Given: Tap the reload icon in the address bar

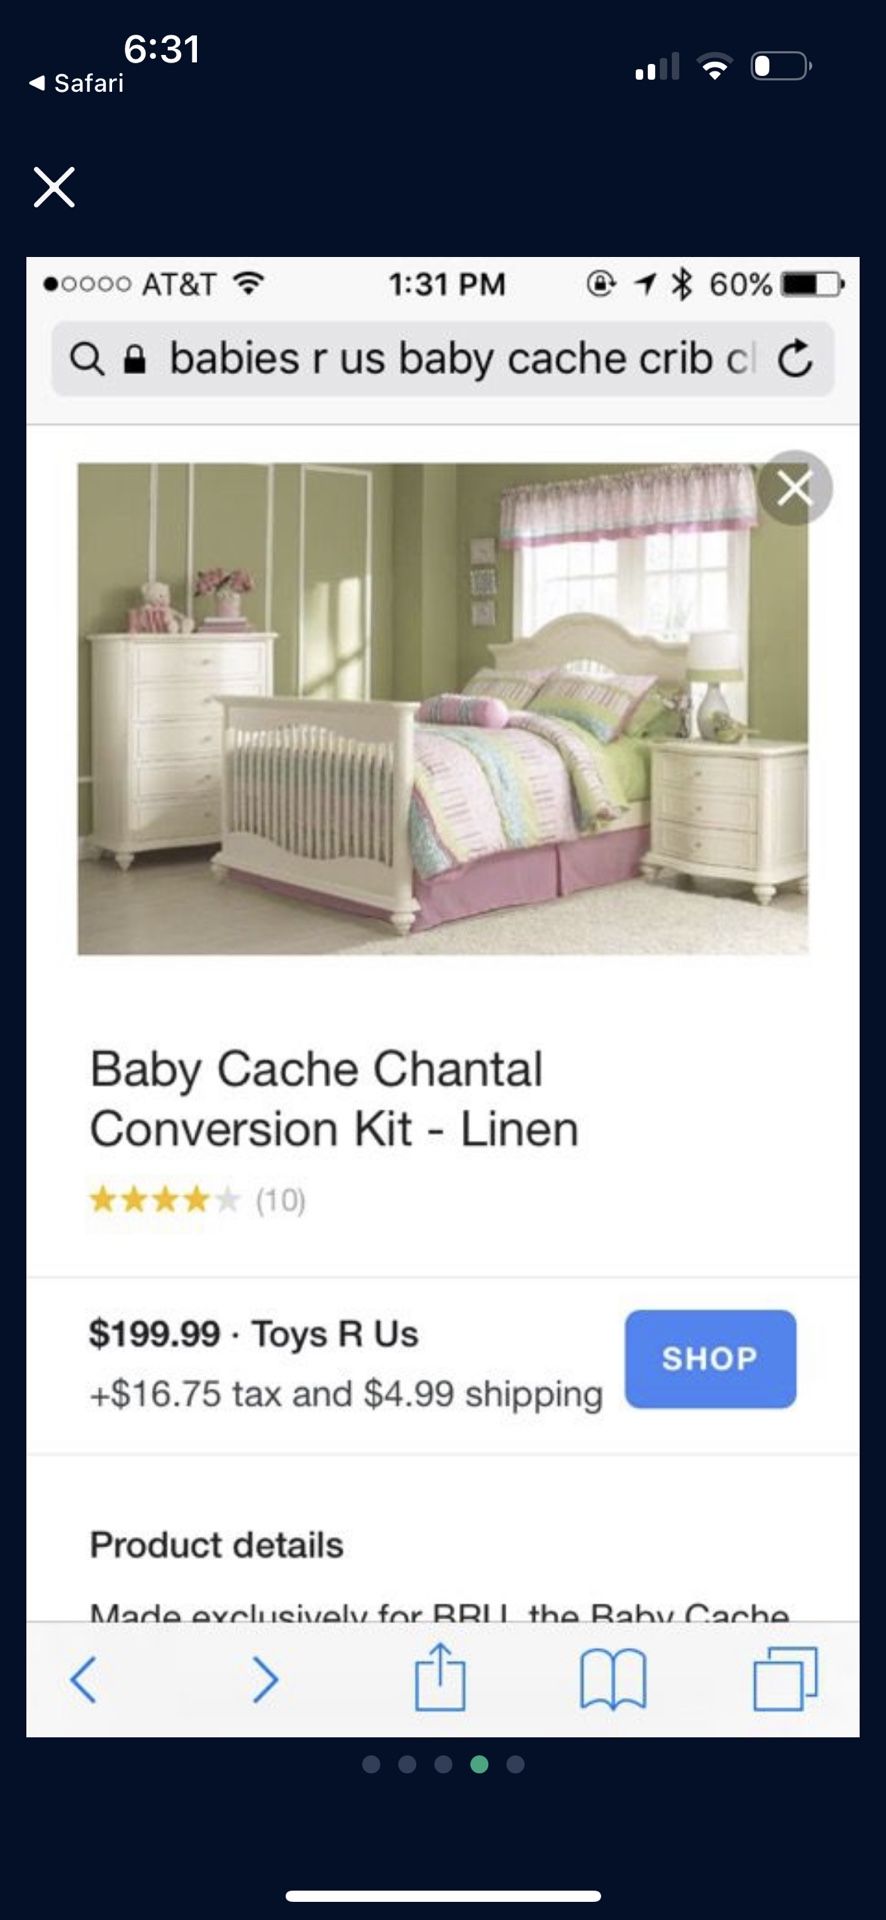Looking at the screenshot, I should pos(795,358).
